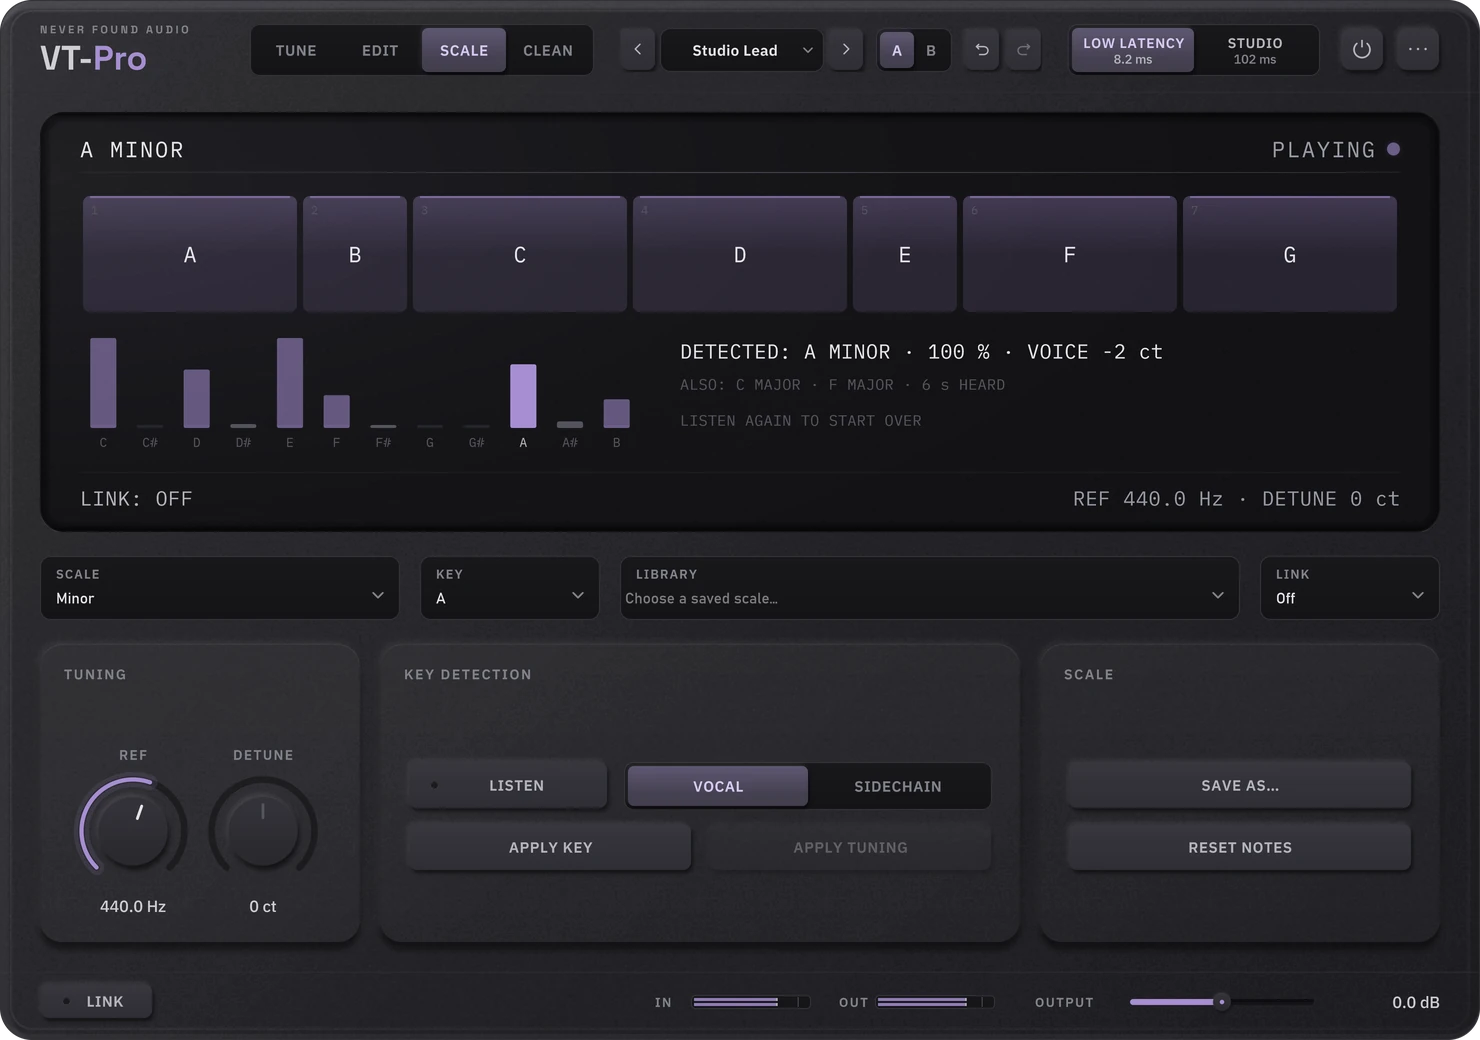The image size is (1480, 1040).
Task: Click the undo arrow icon
Action: (982, 50)
